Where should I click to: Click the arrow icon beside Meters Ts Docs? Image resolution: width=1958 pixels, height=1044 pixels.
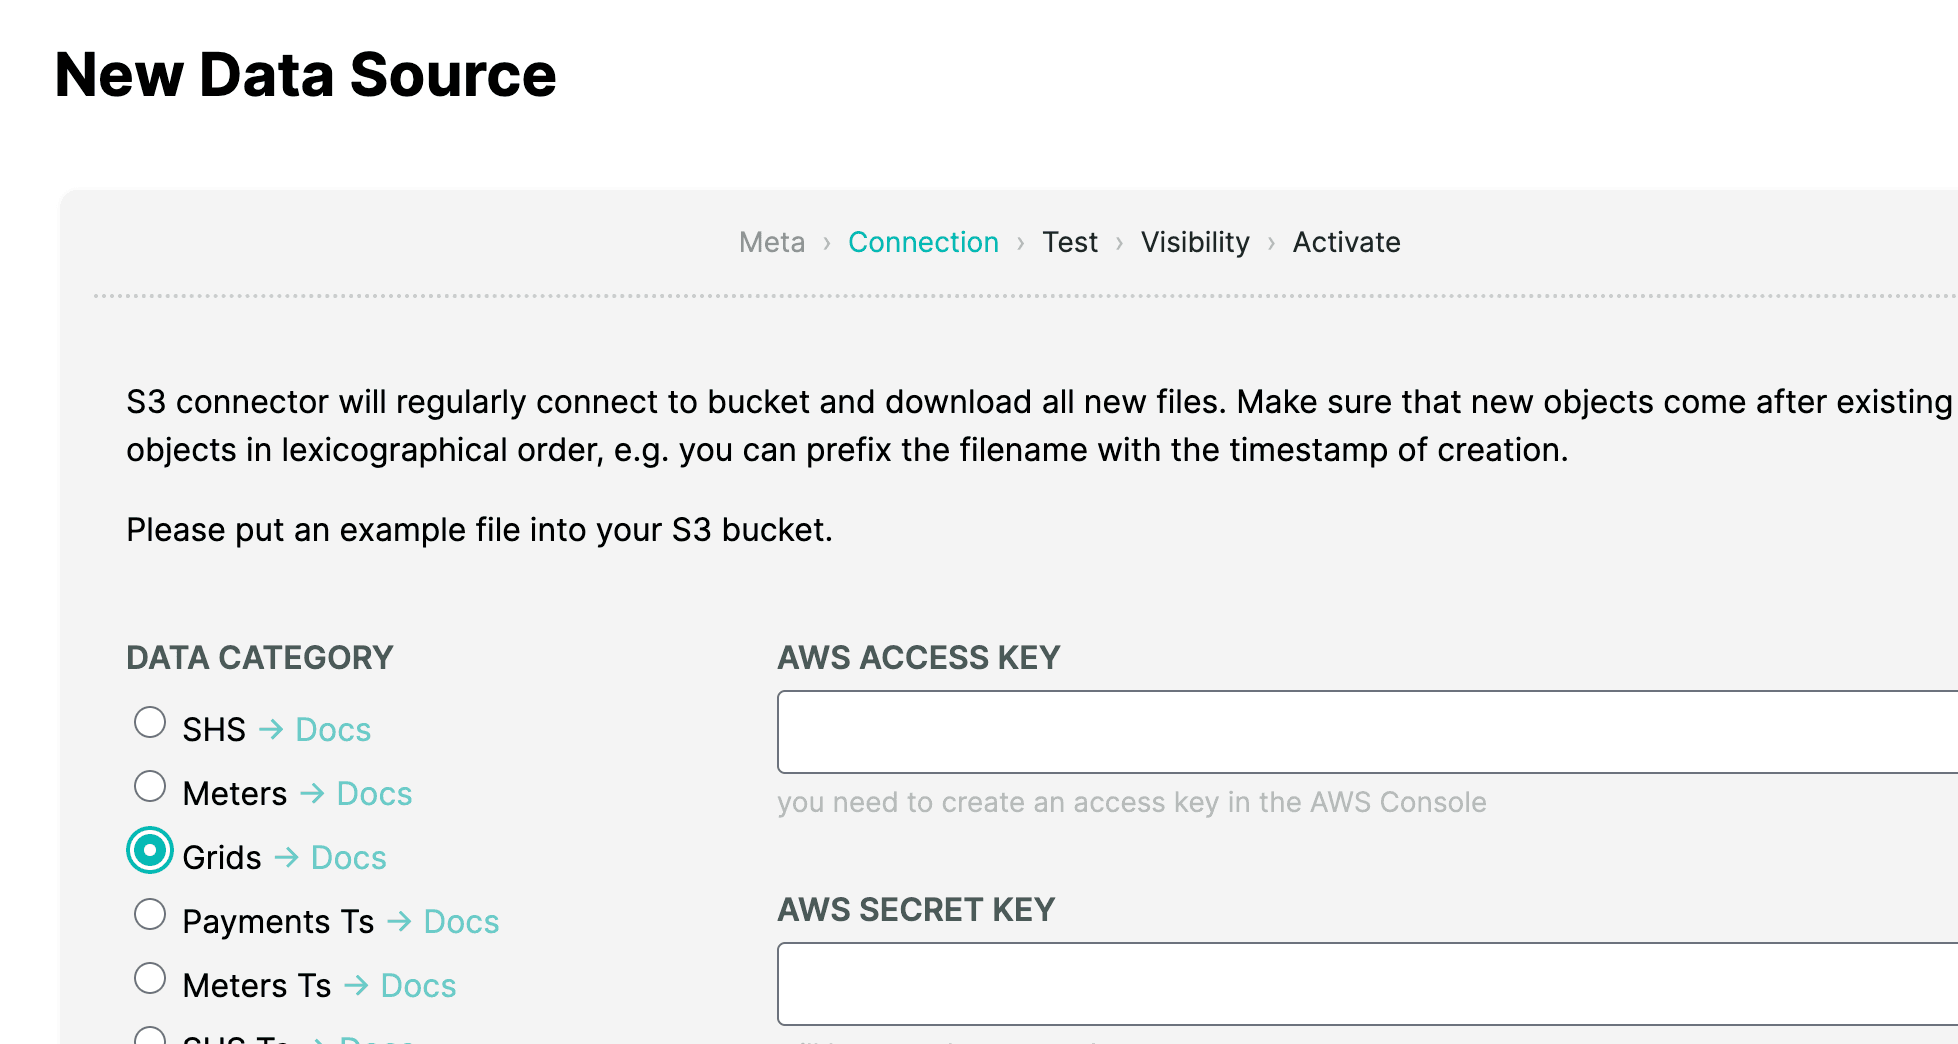[358, 984]
